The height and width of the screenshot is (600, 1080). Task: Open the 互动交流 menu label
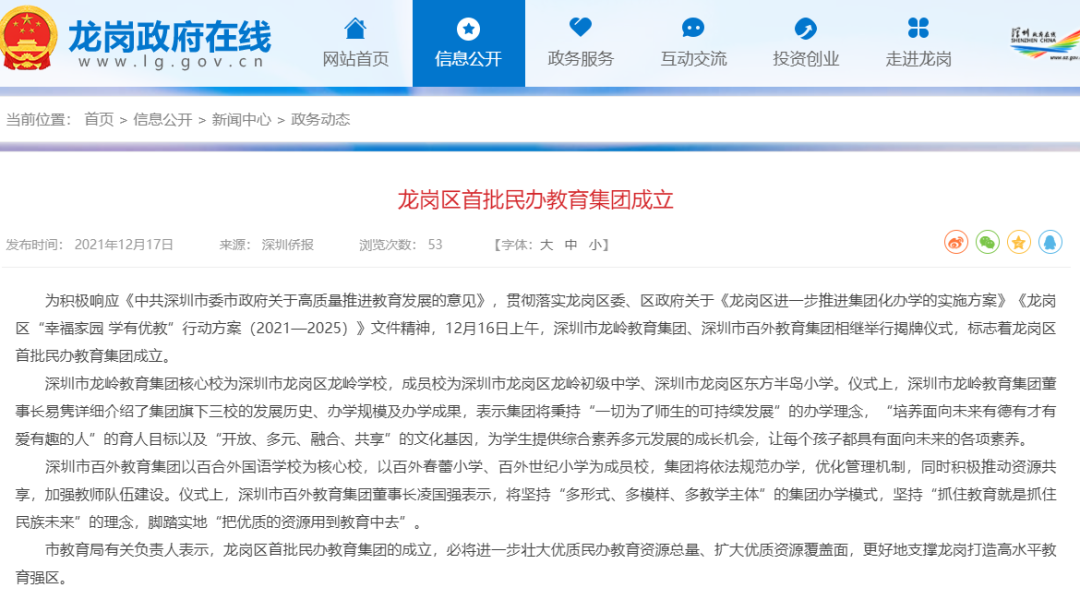tap(694, 59)
